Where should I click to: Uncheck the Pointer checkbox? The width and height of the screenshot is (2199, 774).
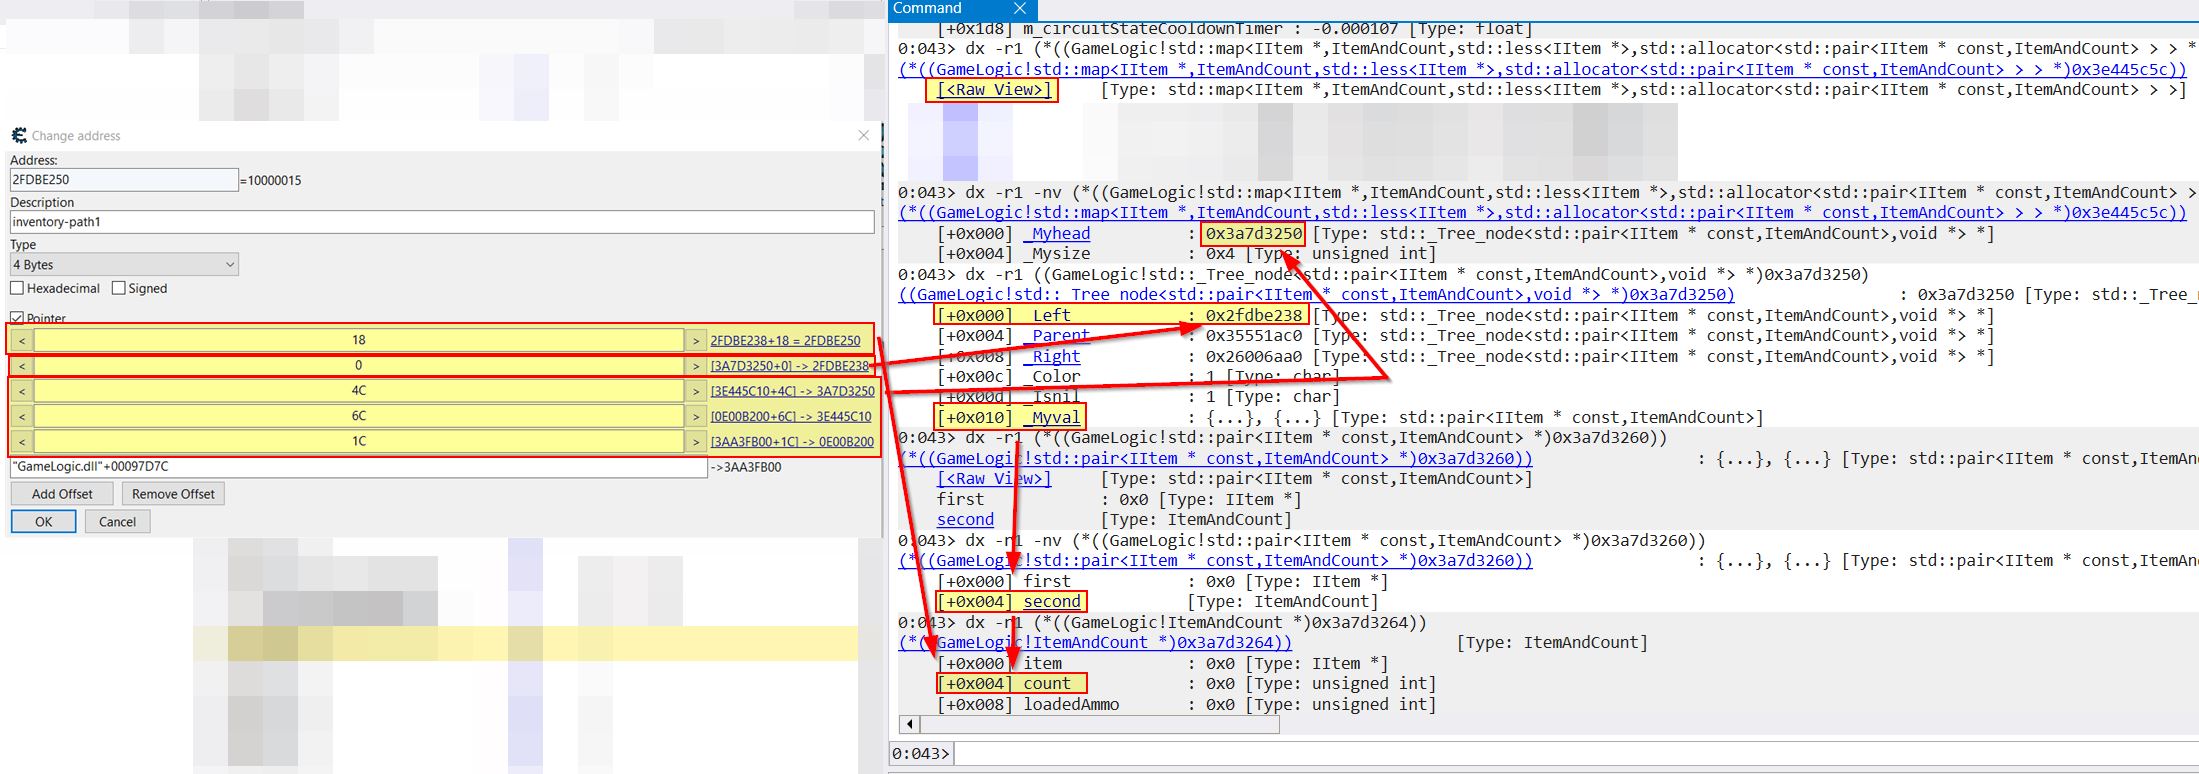point(17,319)
